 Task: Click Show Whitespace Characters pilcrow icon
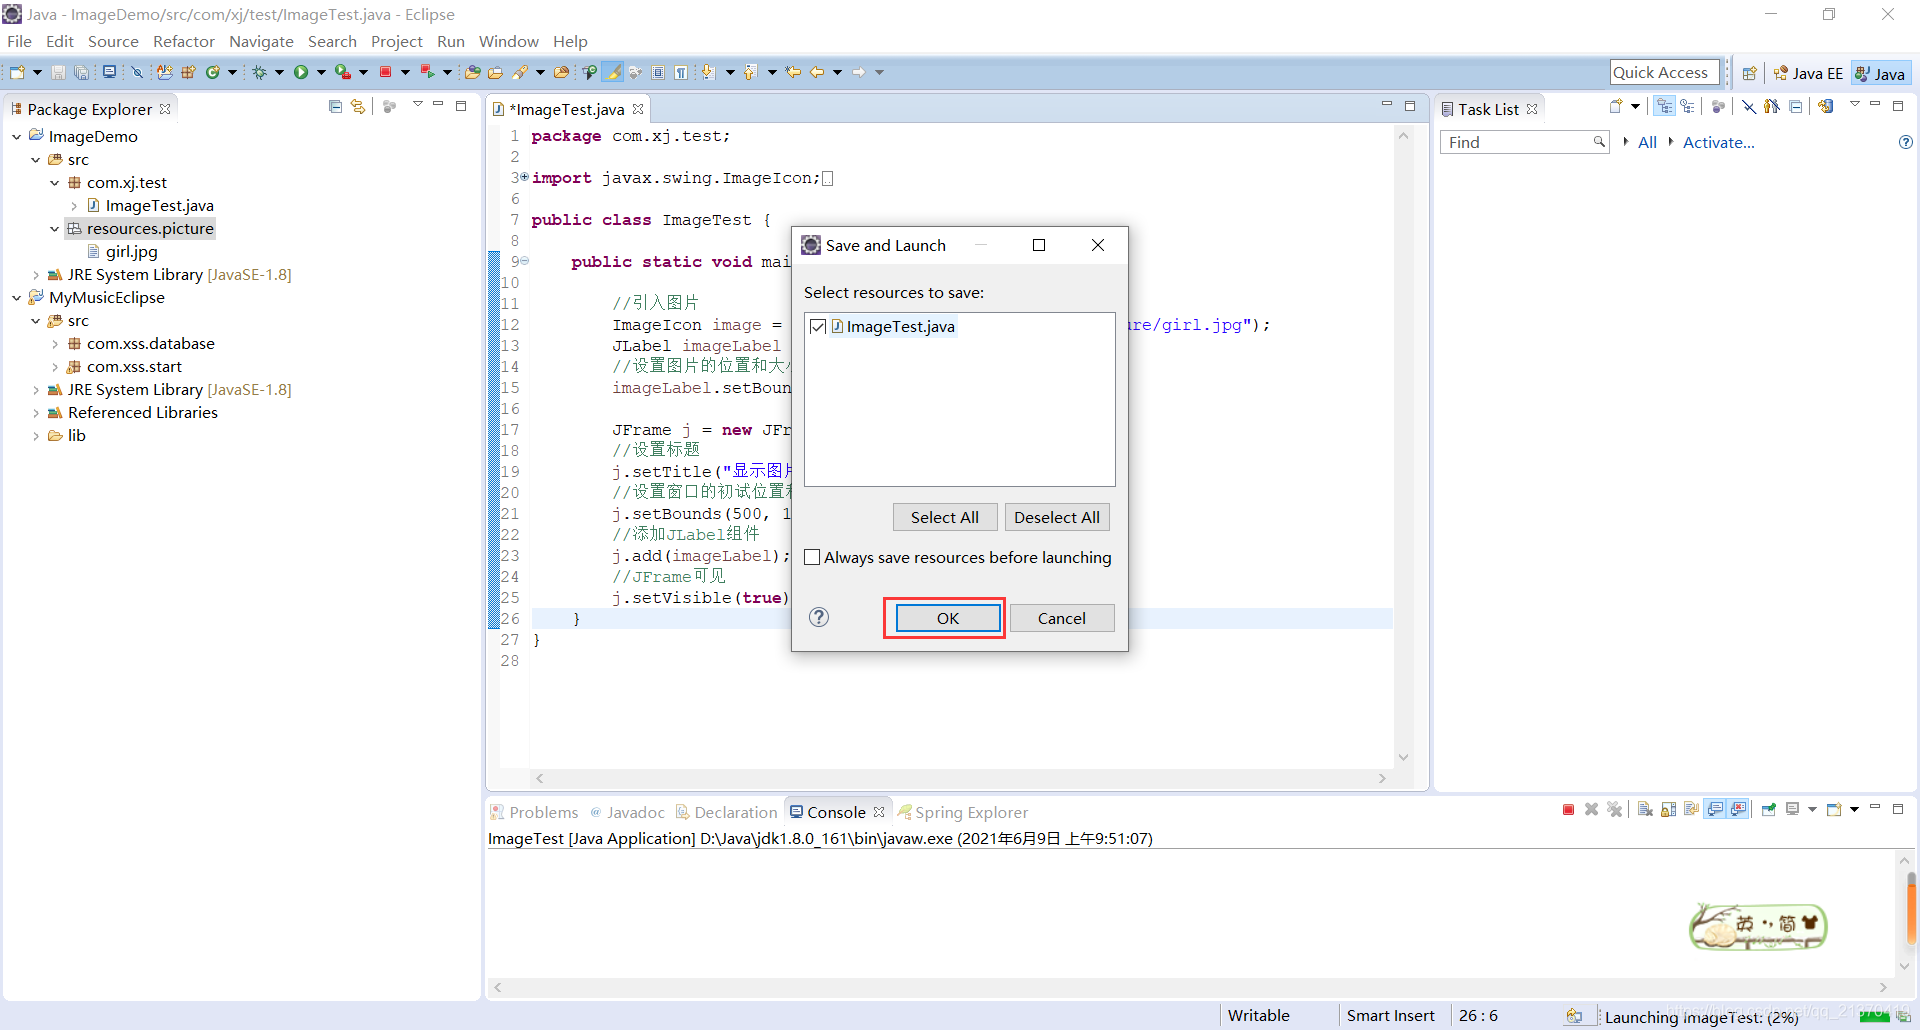[681, 72]
